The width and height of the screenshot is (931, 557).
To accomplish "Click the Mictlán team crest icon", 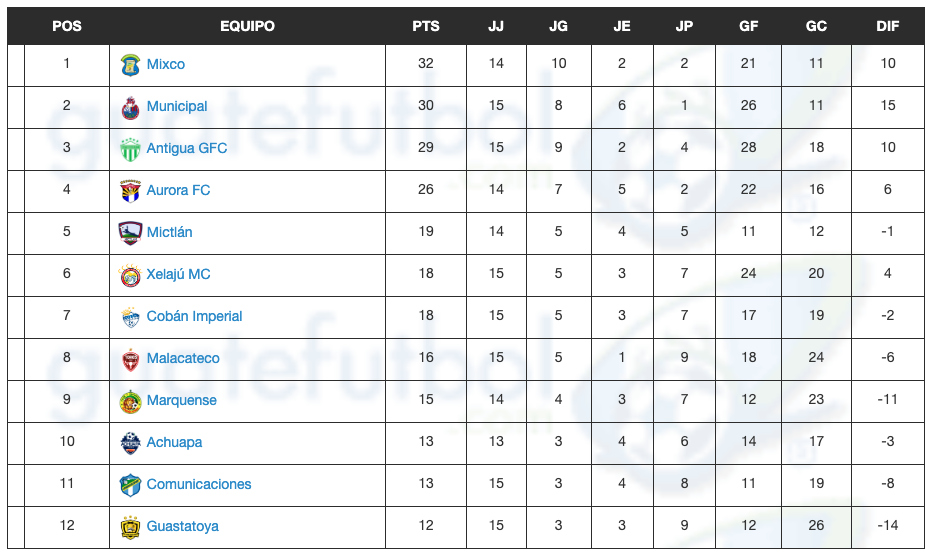I will pyautogui.click(x=130, y=232).
